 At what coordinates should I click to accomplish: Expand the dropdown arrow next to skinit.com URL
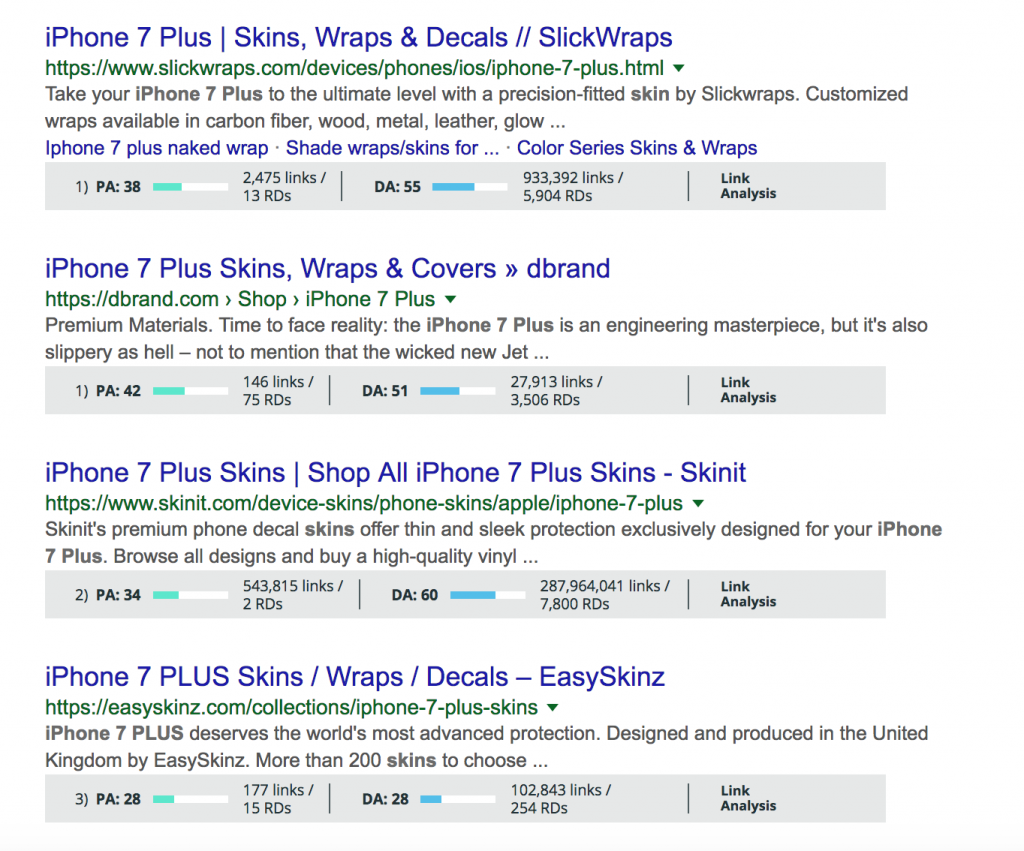(x=698, y=503)
